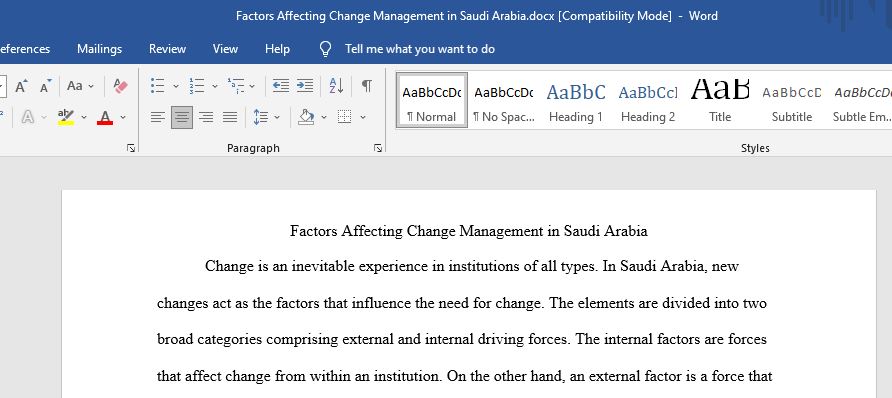Click the line starting 'changes act as the factors'
This screenshot has width=892, height=398.
point(461,303)
